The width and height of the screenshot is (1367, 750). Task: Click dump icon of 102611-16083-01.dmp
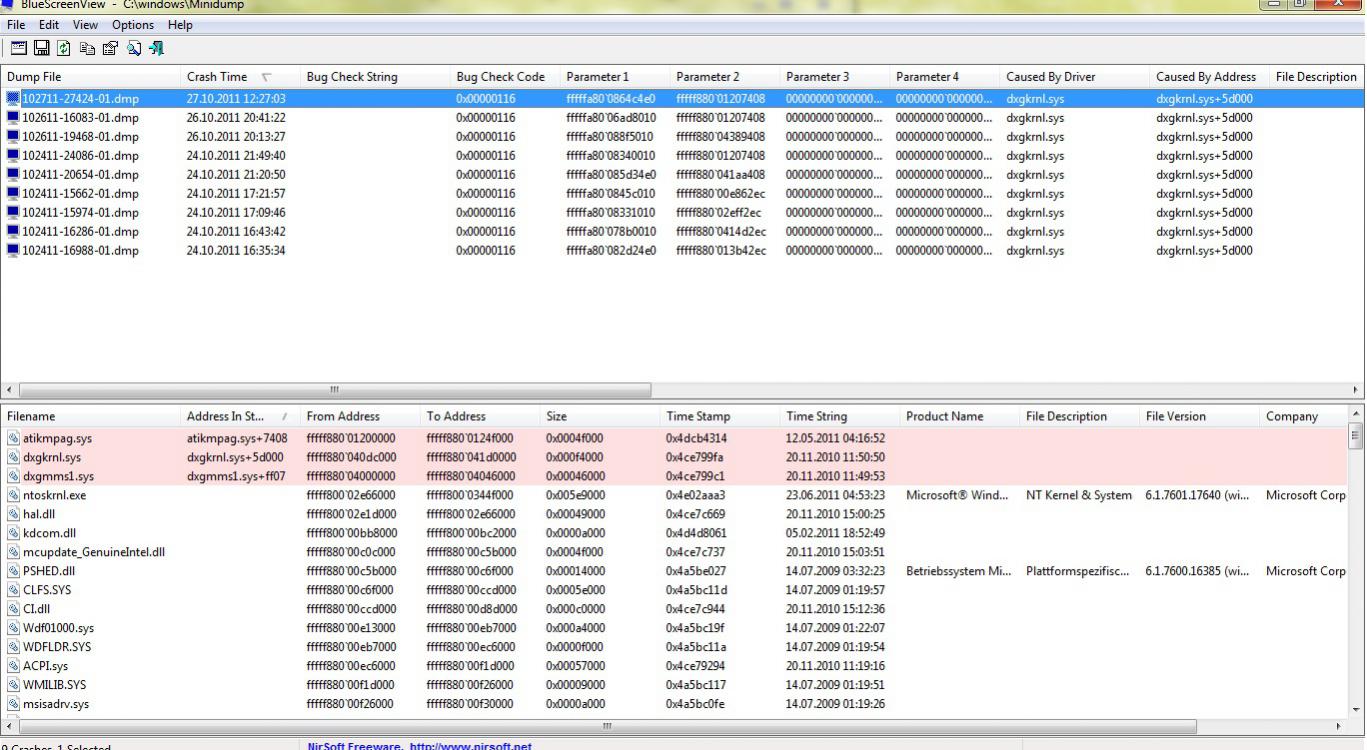[x=13, y=118]
